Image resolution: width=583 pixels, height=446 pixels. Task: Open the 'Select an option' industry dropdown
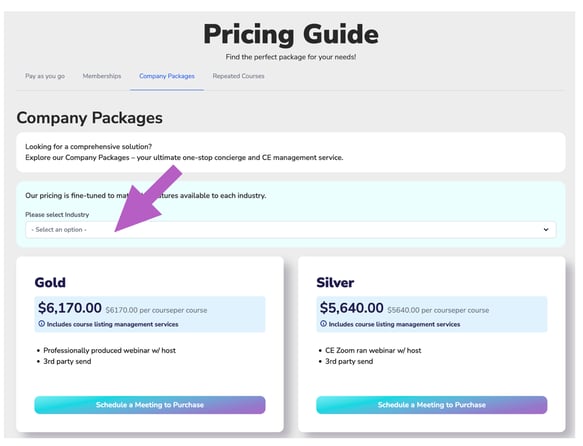[x=291, y=230]
